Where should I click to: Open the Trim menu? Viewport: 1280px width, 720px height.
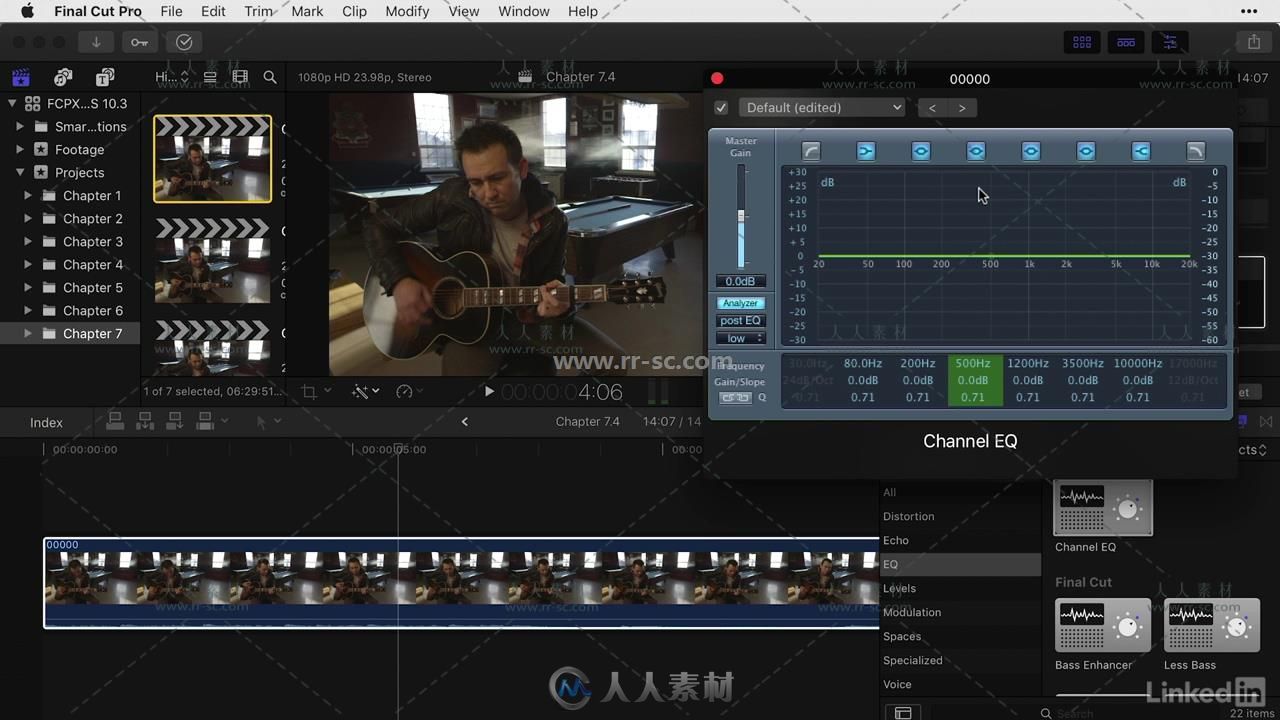click(x=259, y=11)
